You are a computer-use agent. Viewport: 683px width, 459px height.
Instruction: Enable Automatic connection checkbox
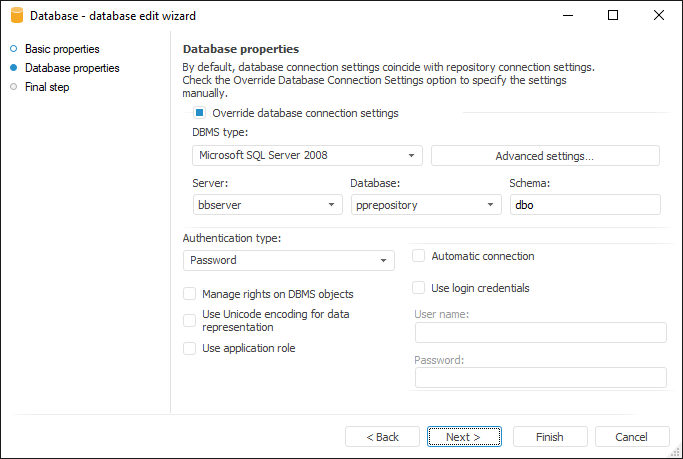[419, 256]
